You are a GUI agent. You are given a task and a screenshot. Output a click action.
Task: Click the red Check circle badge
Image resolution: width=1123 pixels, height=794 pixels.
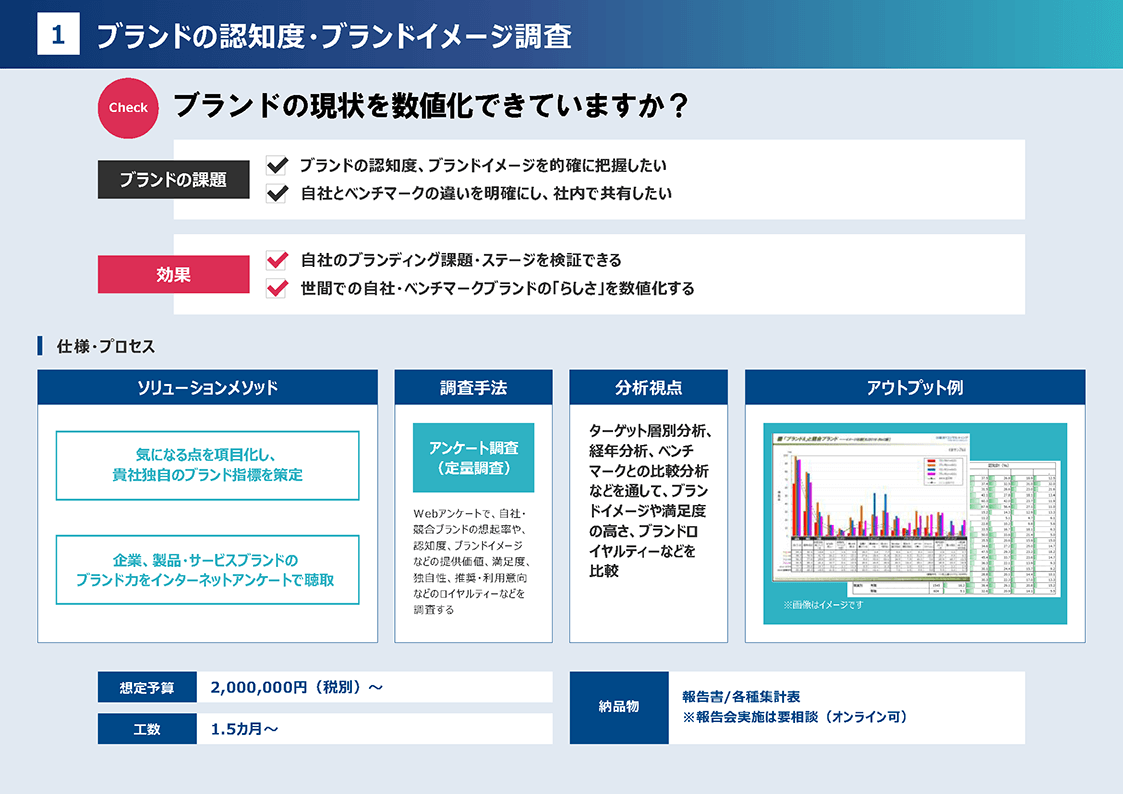click(128, 108)
